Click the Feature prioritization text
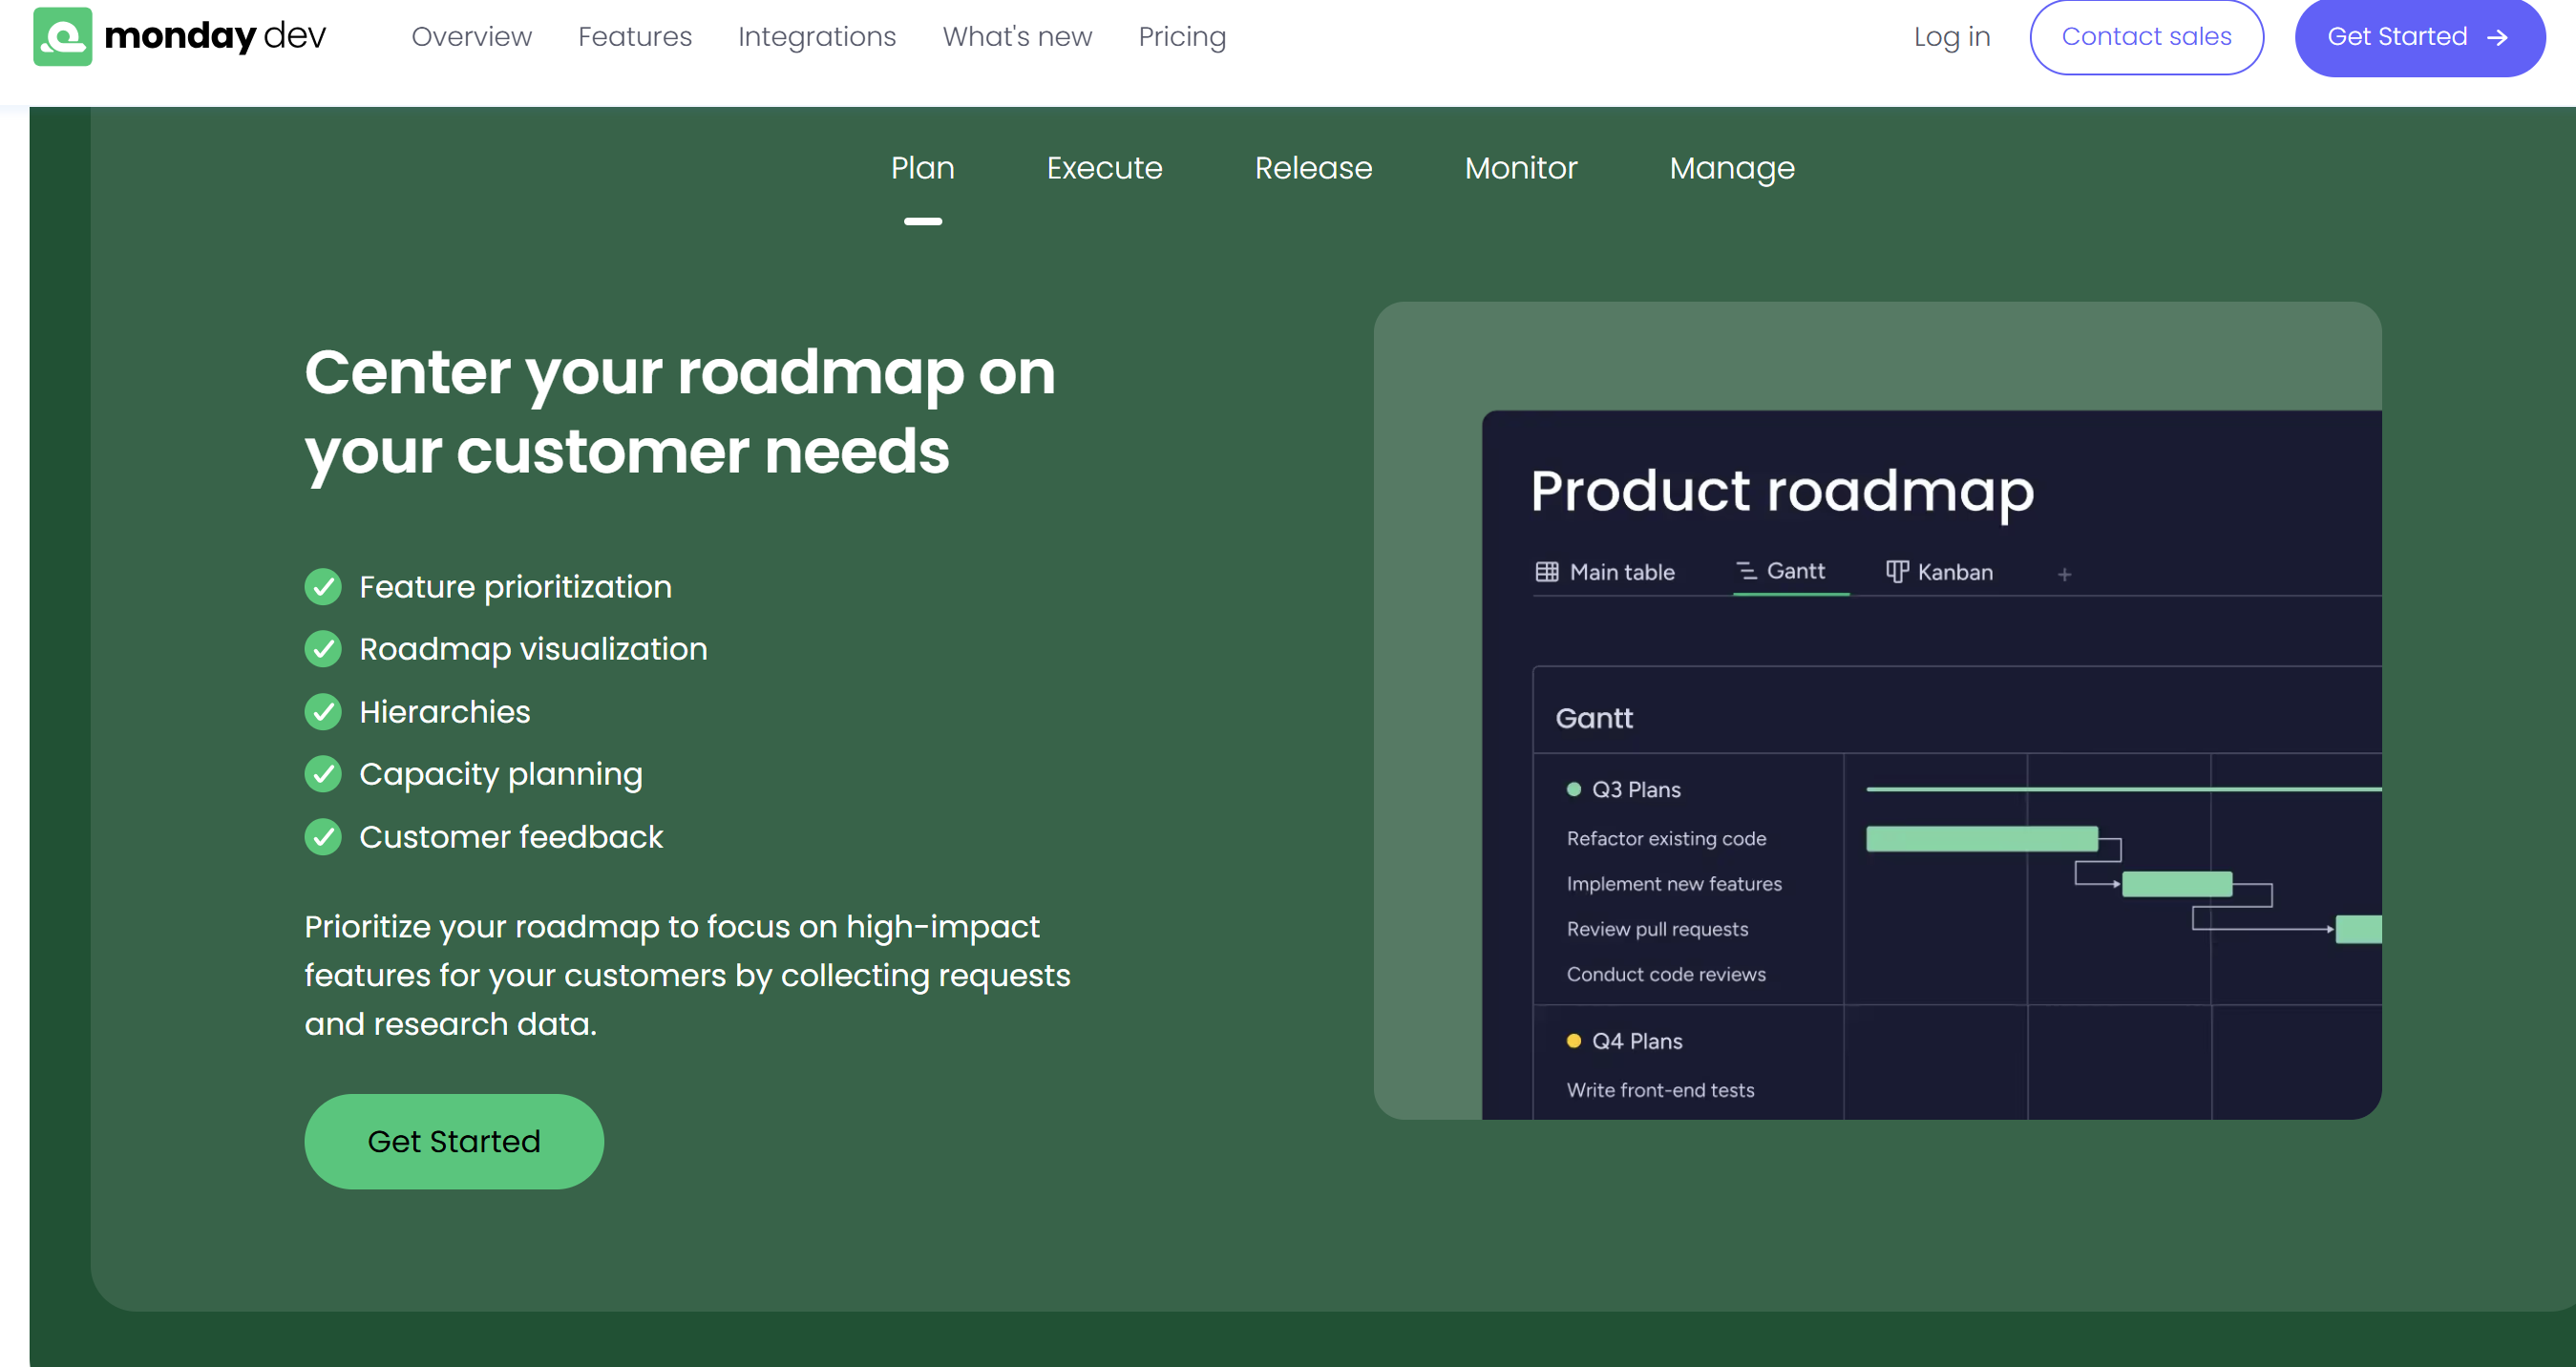 tap(515, 587)
